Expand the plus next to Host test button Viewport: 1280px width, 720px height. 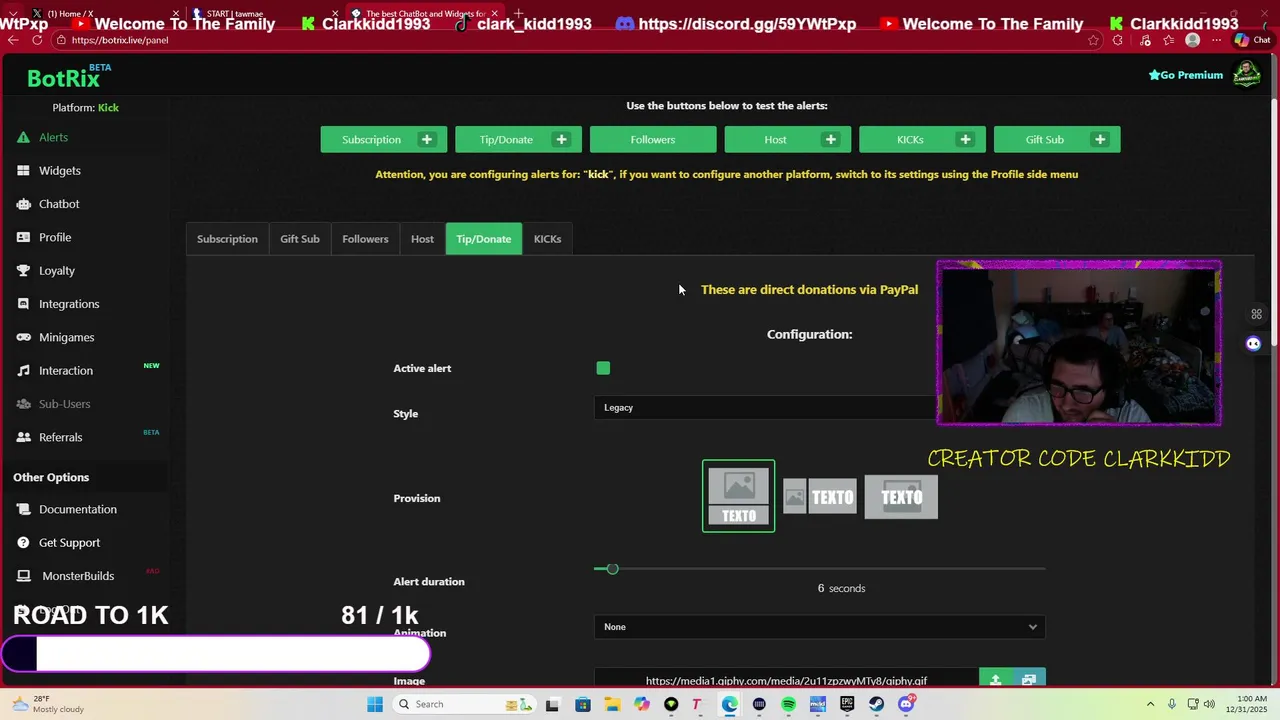click(831, 140)
